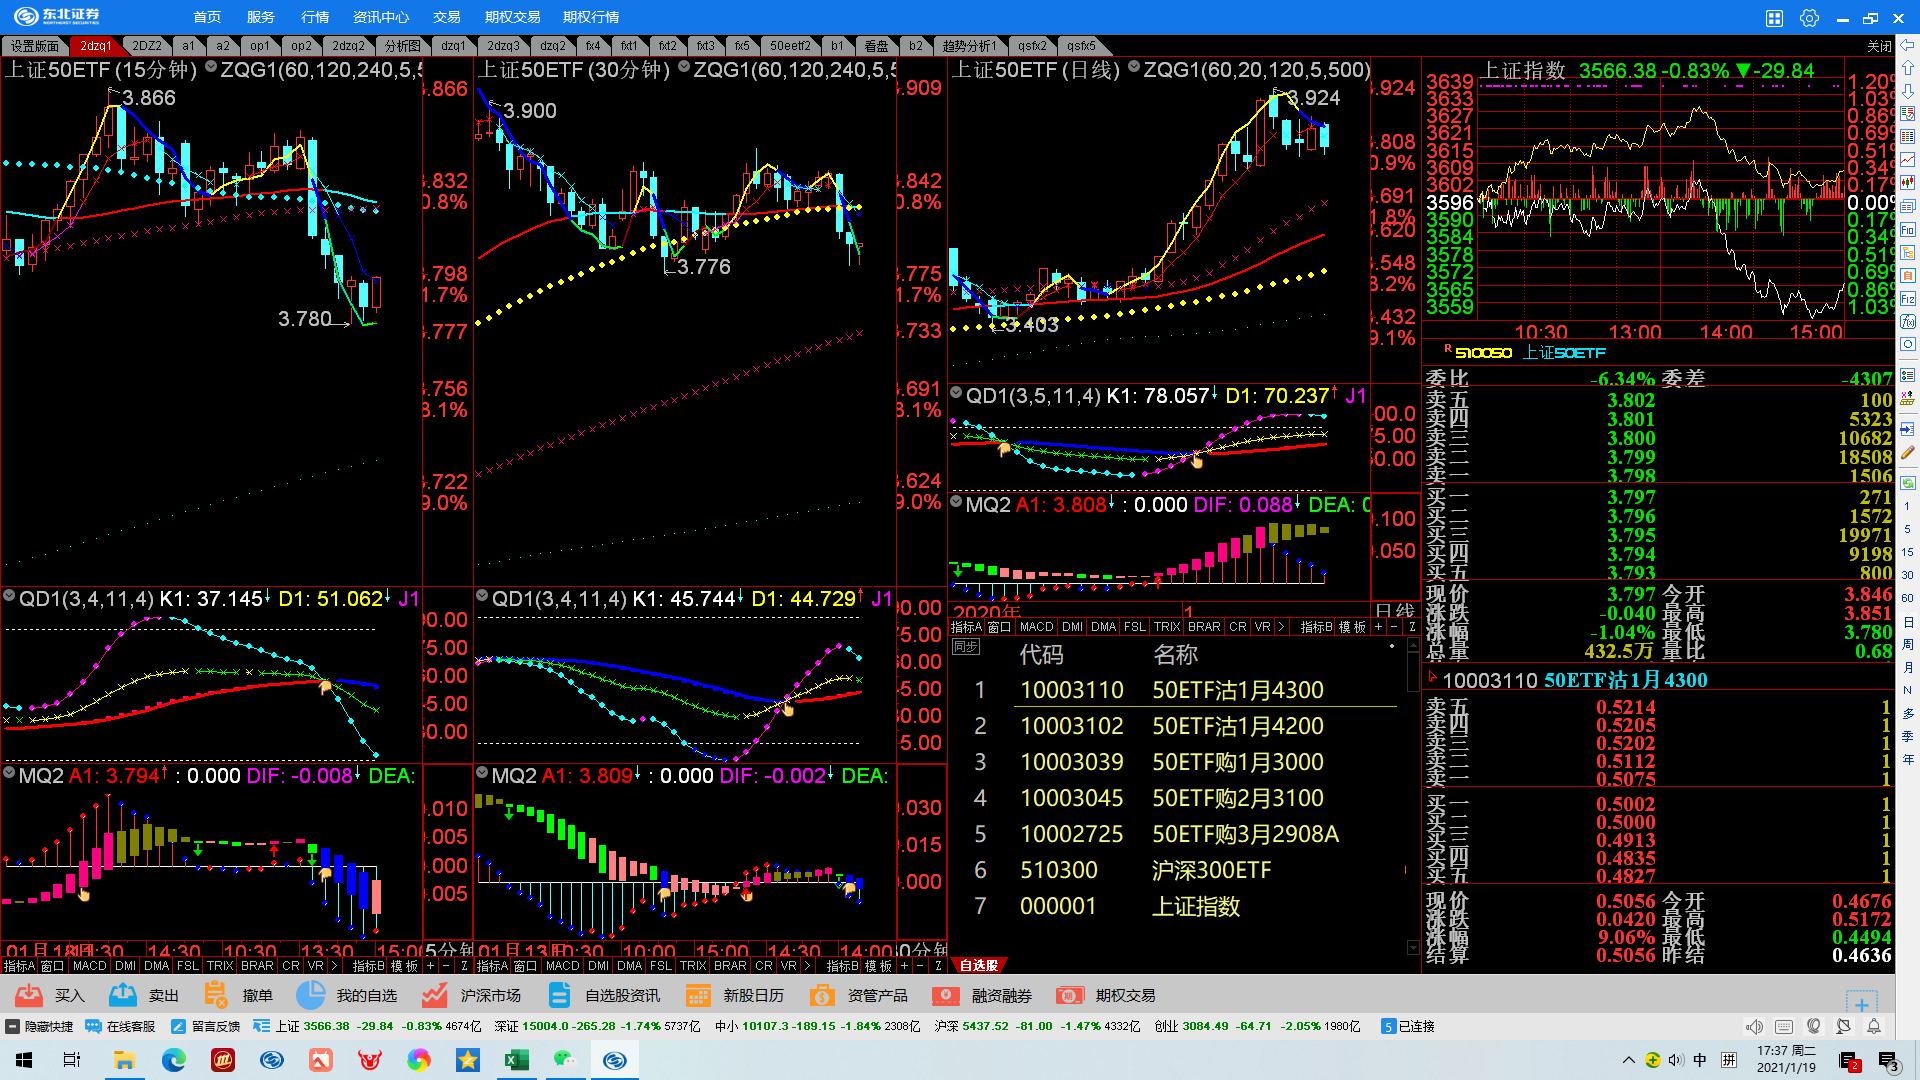The height and width of the screenshot is (1080, 1920).
Task: Open 沪深市场 market icon
Action: (434, 995)
